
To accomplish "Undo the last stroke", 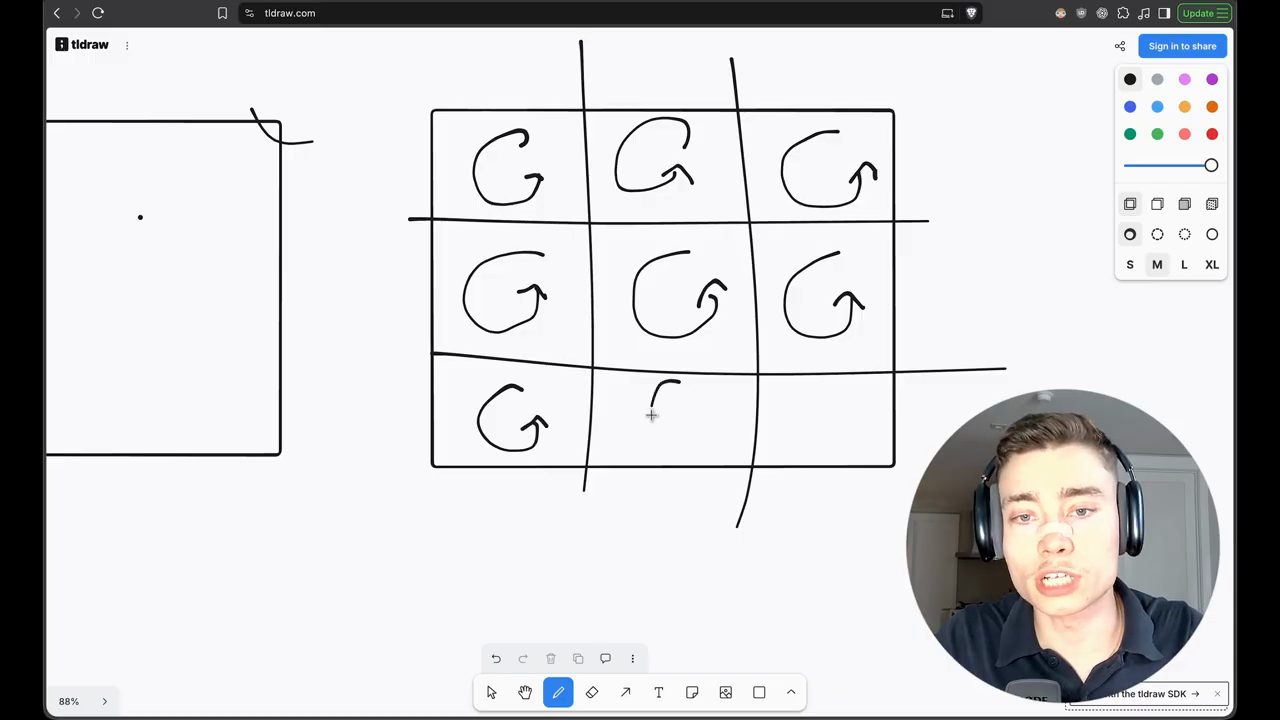I will click(x=496, y=659).
